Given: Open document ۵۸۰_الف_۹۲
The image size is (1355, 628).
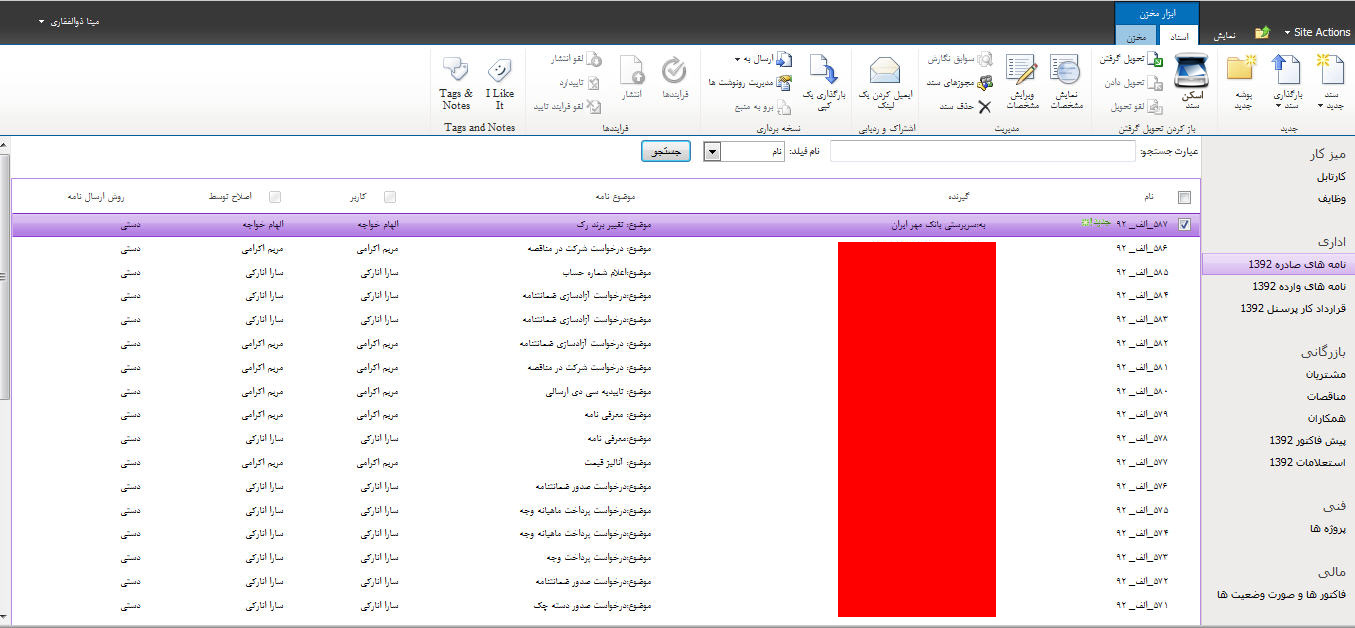Looking at the screenshot, I should 1142,392.
